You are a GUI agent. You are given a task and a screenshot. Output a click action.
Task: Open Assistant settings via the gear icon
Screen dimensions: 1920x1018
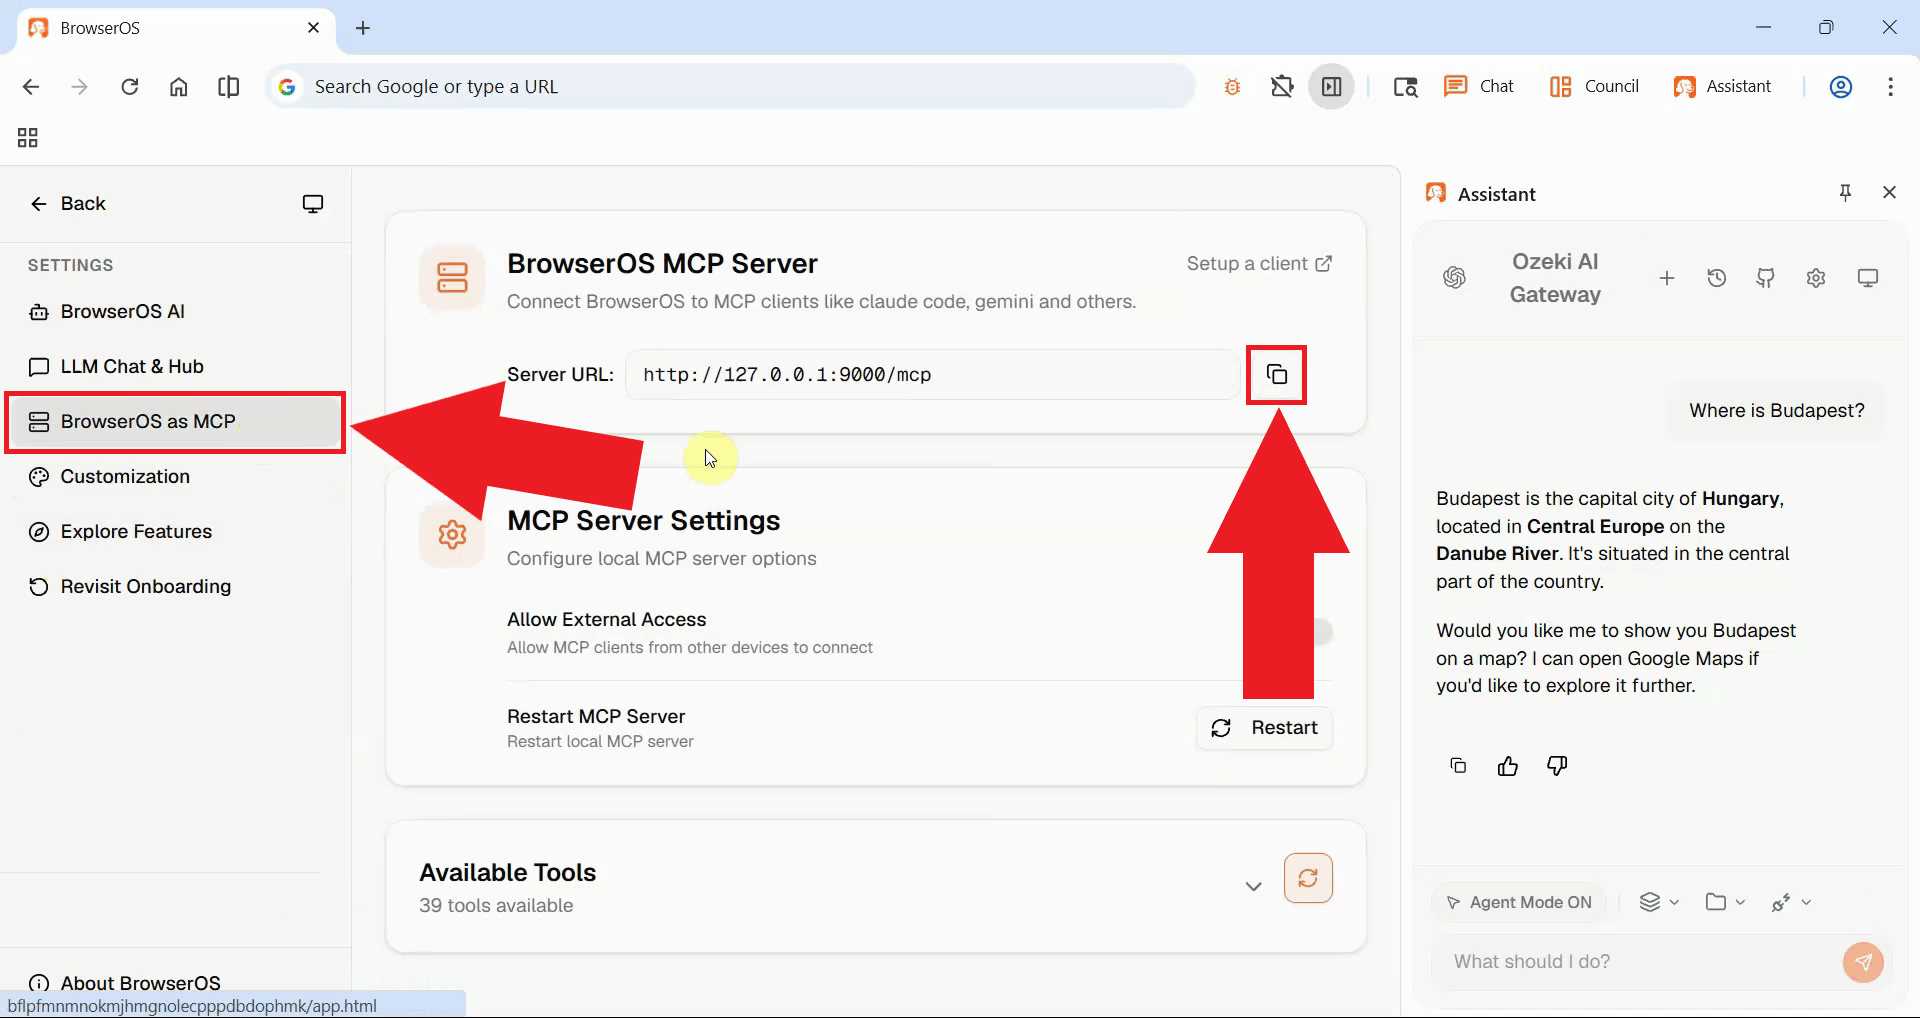(1817, 278)
